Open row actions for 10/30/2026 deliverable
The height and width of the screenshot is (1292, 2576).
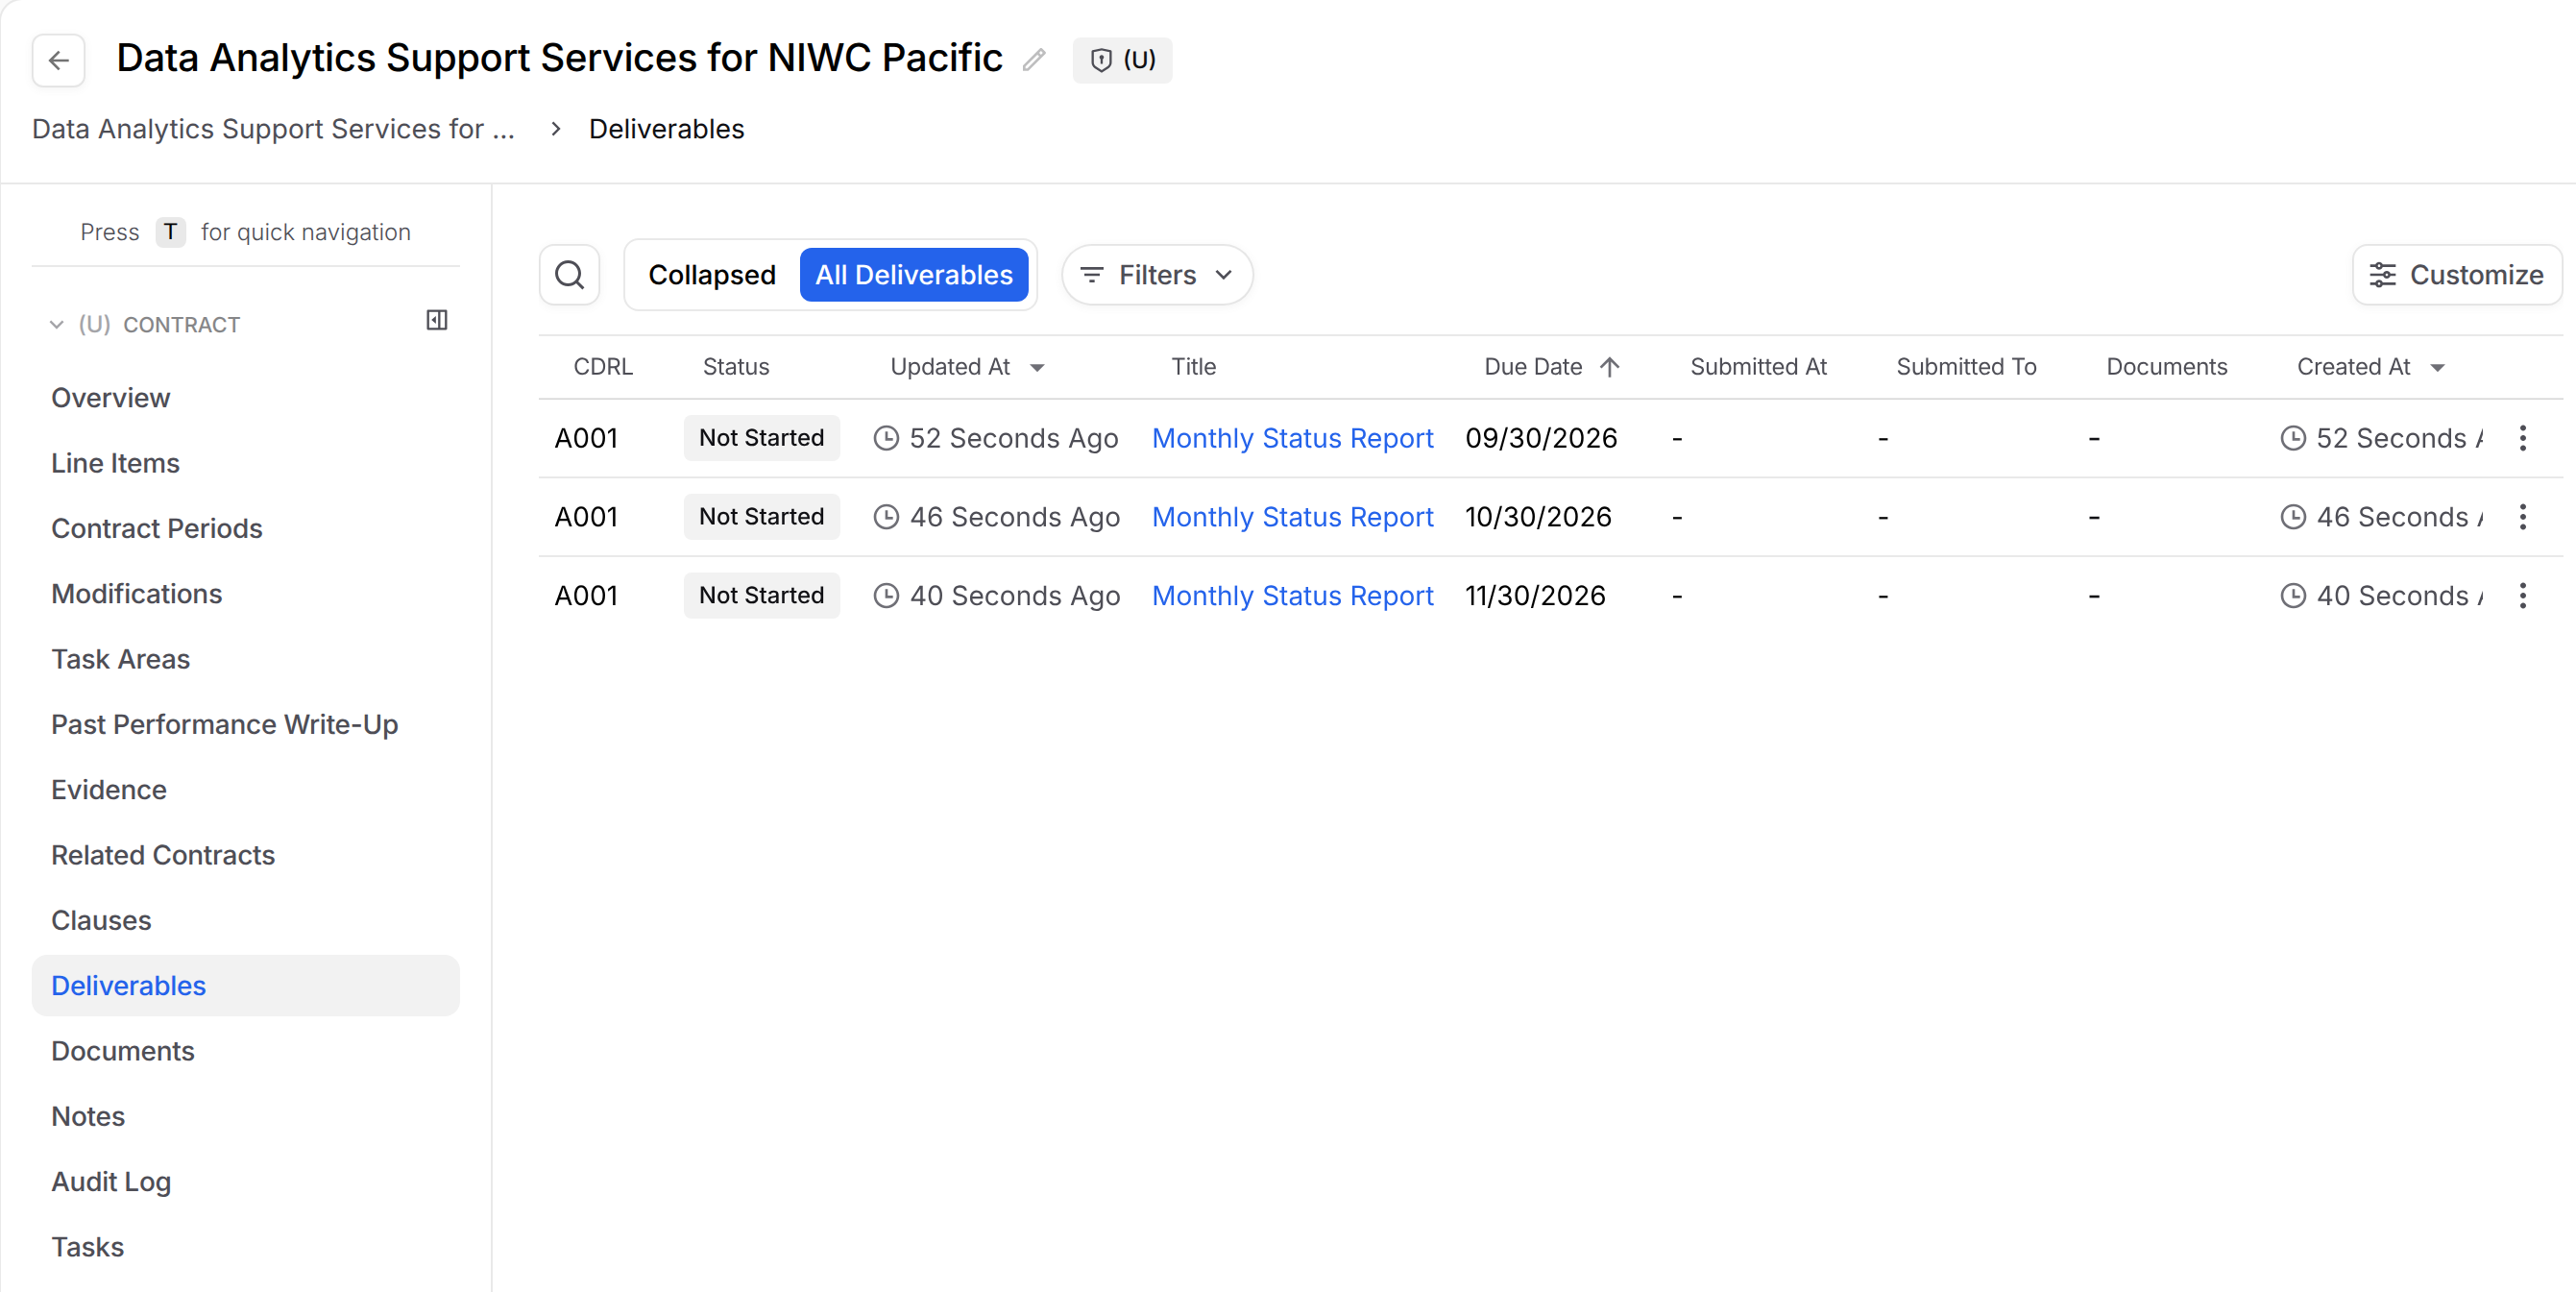(x=2523, y=517)
